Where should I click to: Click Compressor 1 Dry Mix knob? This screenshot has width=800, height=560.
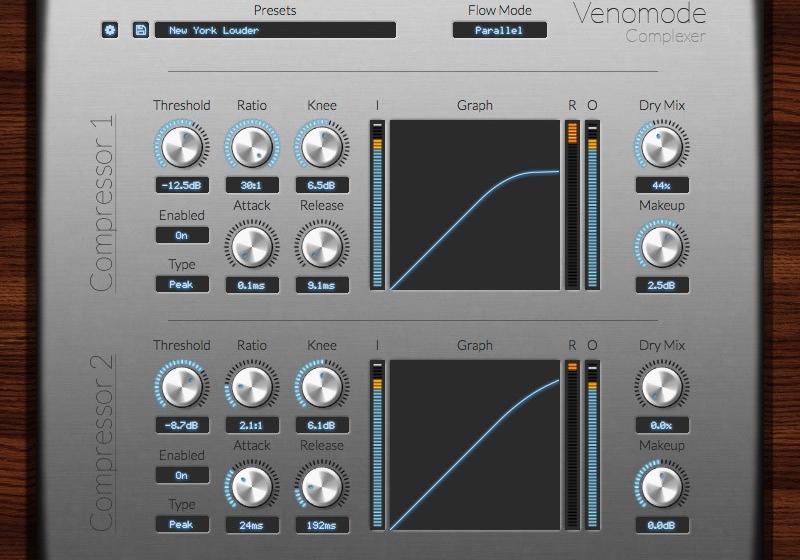pos(662,146)
